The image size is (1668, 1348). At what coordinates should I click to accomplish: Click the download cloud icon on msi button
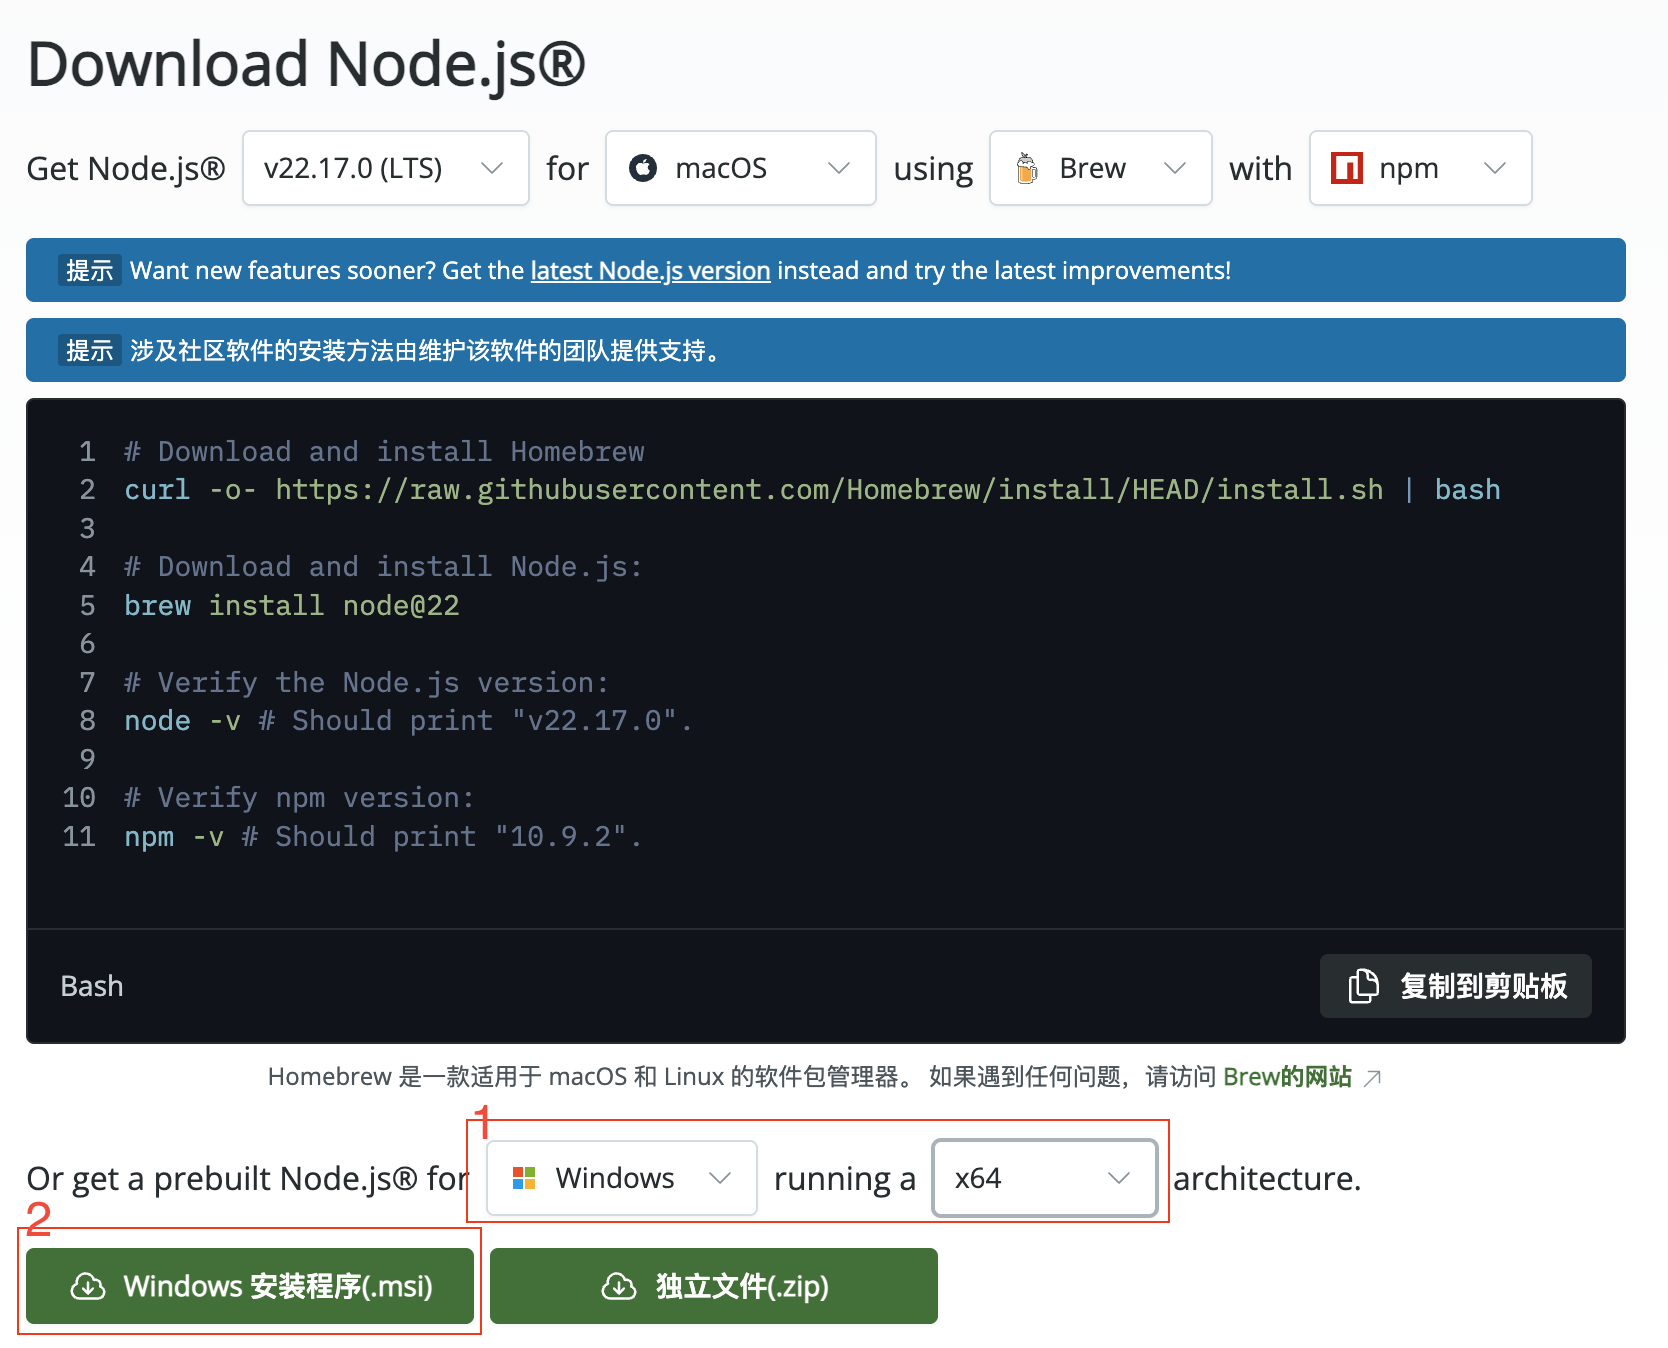pos(88,1286)
